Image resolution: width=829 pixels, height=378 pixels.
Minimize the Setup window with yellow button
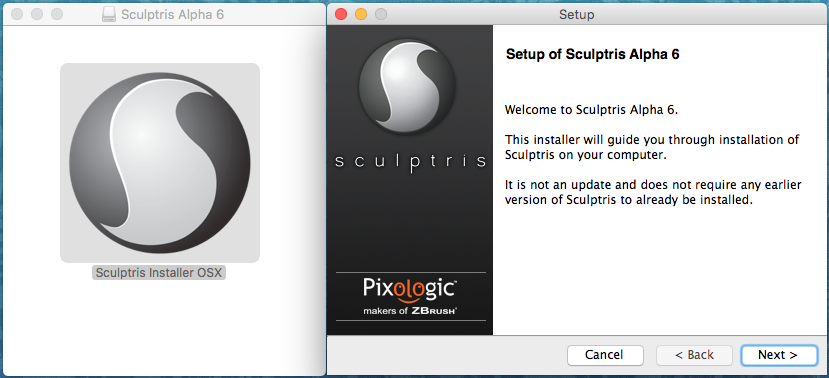coord(361,14)
